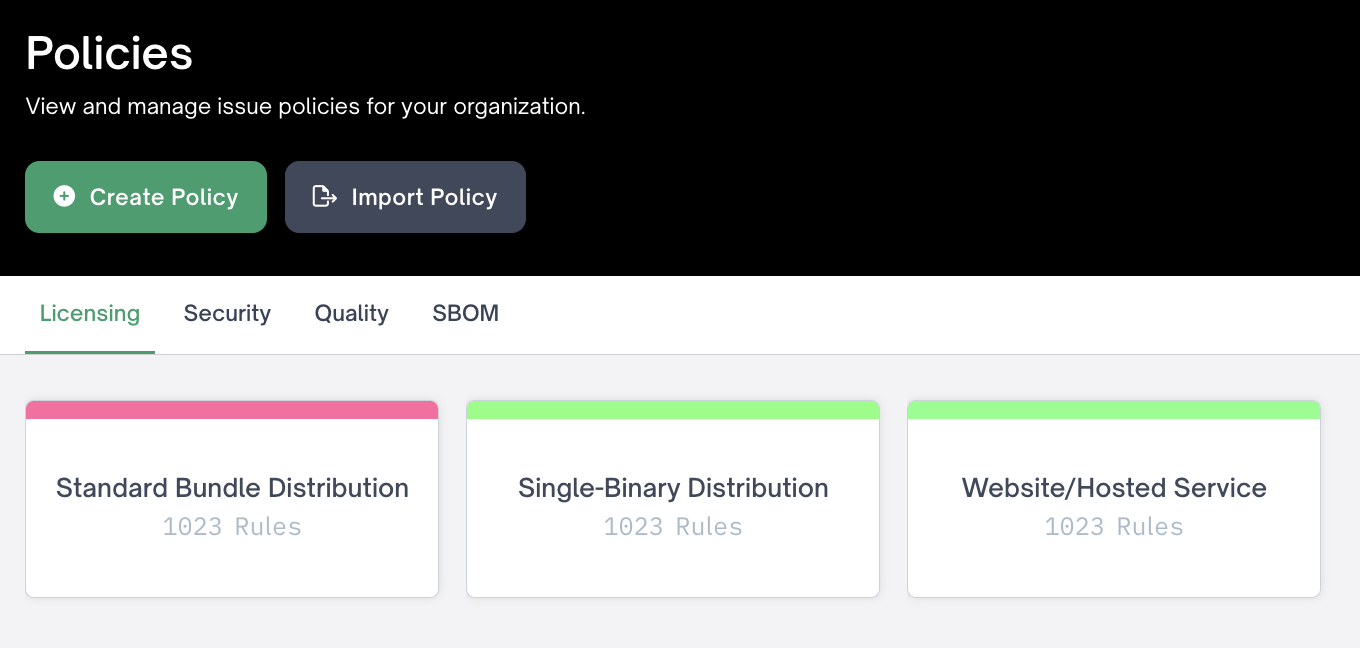This screenshot has width=1360, height=648.
Task: Click the pink bar on Standard Bundle Distribution
Action: pos(232,410)
